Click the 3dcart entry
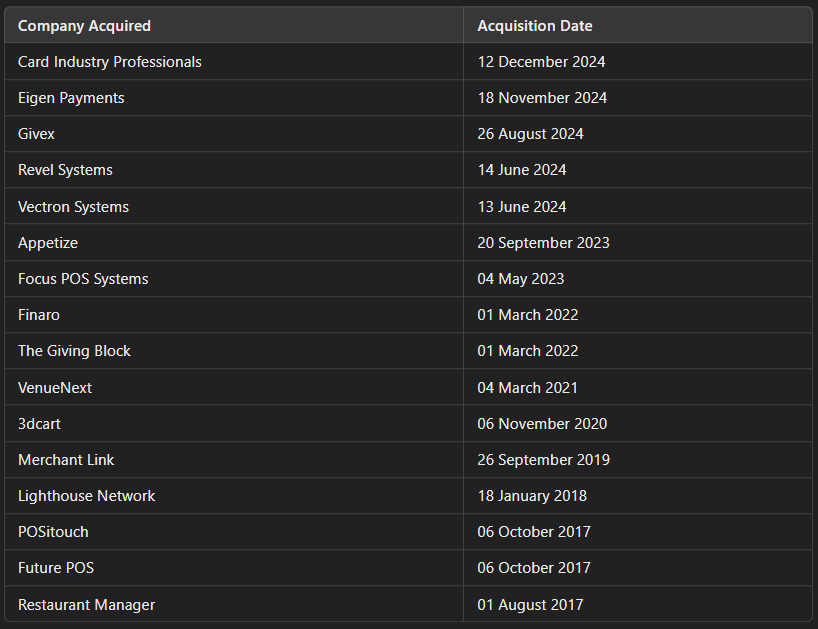The width and height of the screenshot is (818, 629). (39, 424)
